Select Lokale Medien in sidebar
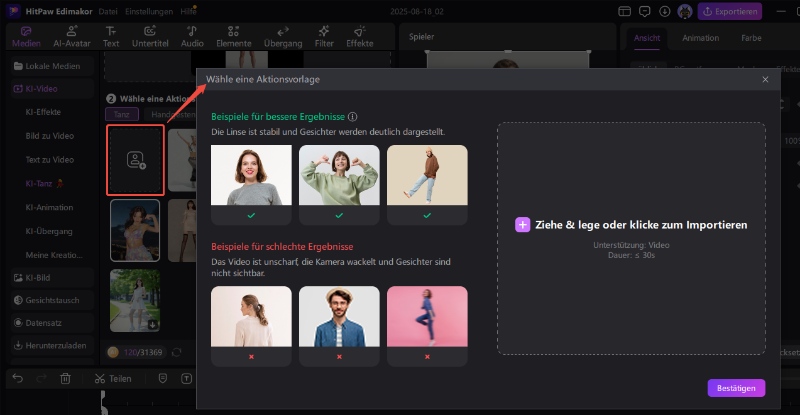This screenshot has width=800, height=415. coord(52,66)
